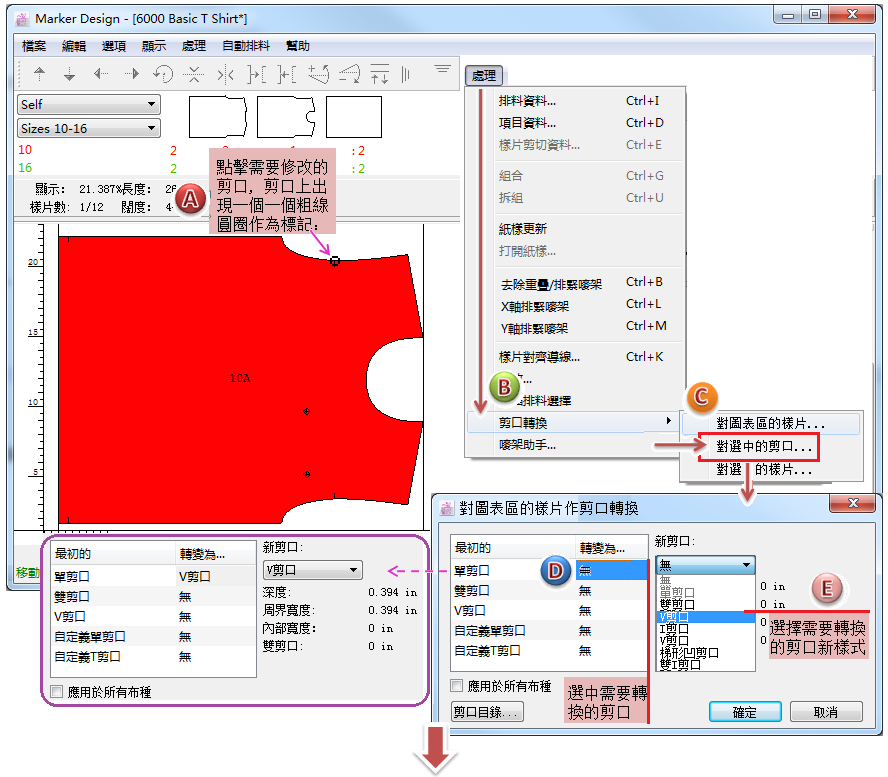Select 排料資料... menu entry
The image size is (888, 777).
coord(575,101)
